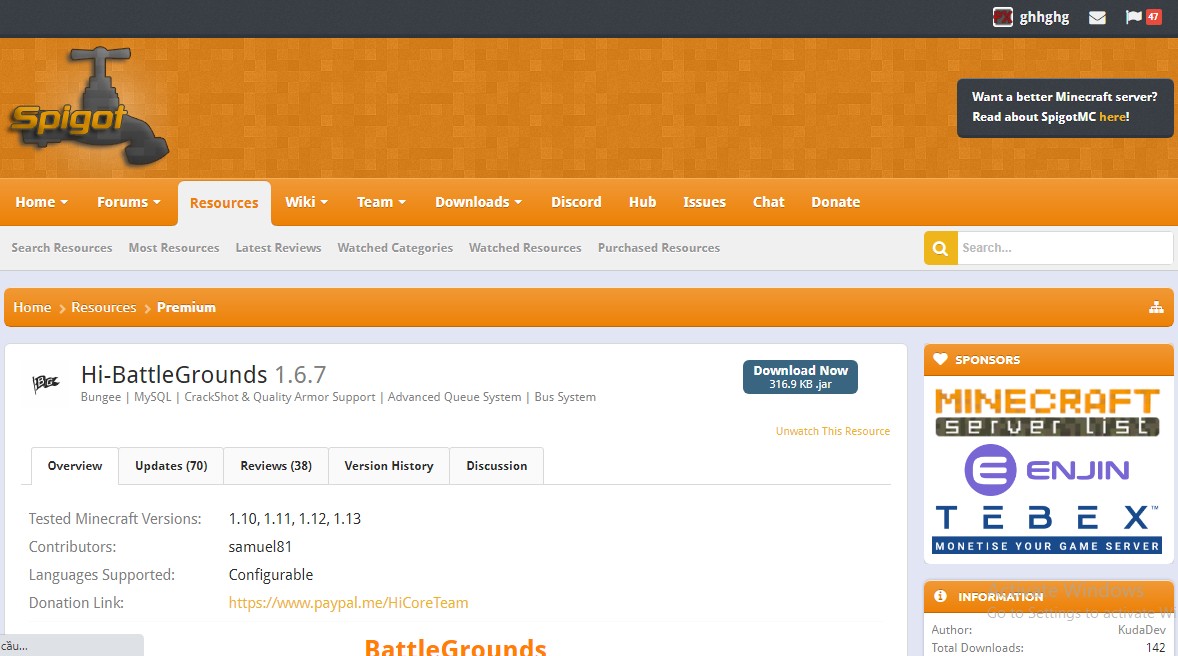
Task: Click the Total Downloads value 142
Action: pos(1155,648)
